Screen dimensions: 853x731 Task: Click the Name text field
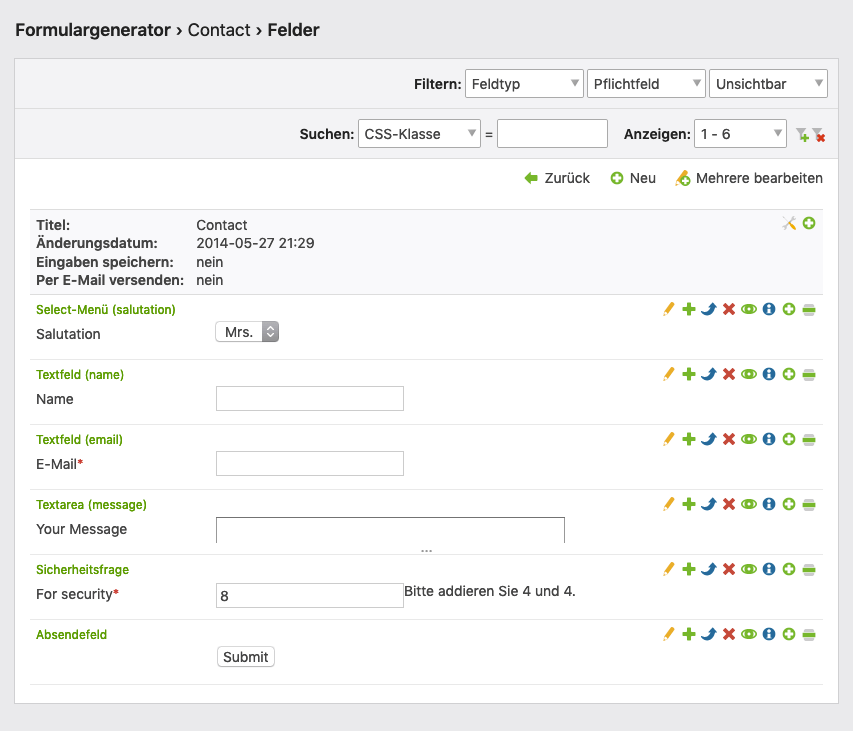[x=310, y=399]
